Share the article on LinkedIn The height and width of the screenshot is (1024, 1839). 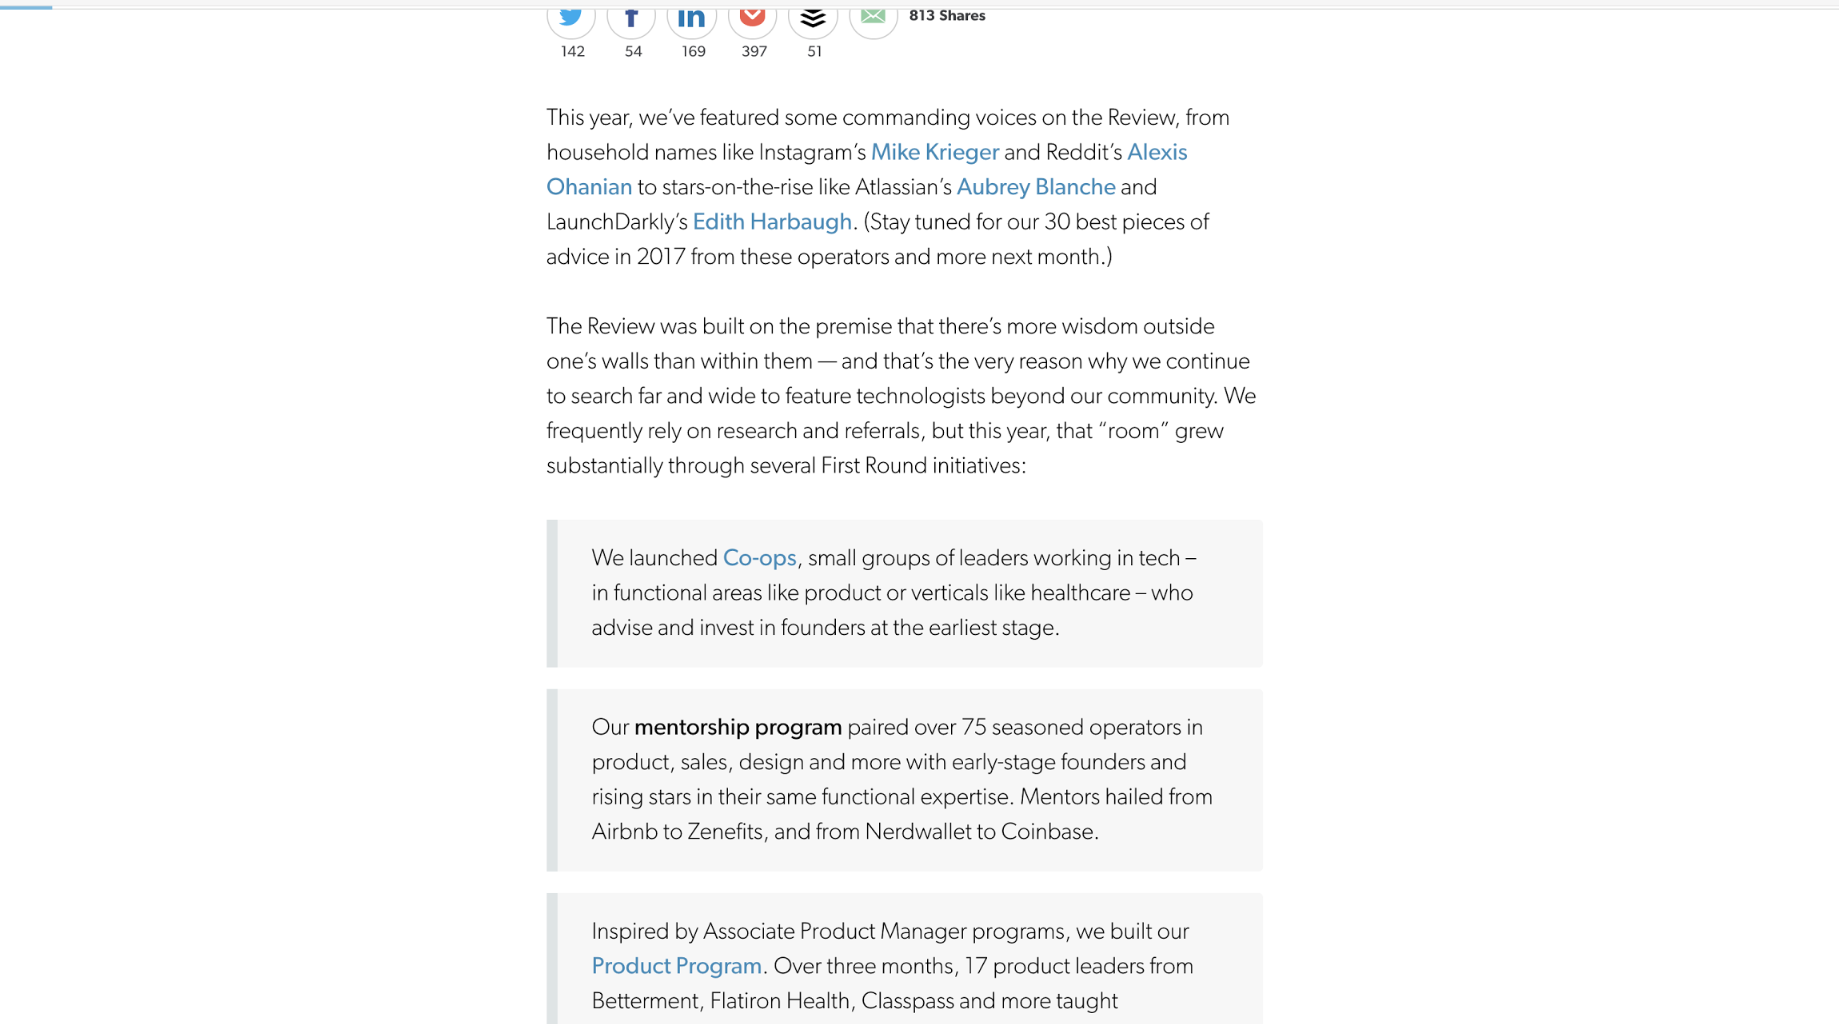692,17
